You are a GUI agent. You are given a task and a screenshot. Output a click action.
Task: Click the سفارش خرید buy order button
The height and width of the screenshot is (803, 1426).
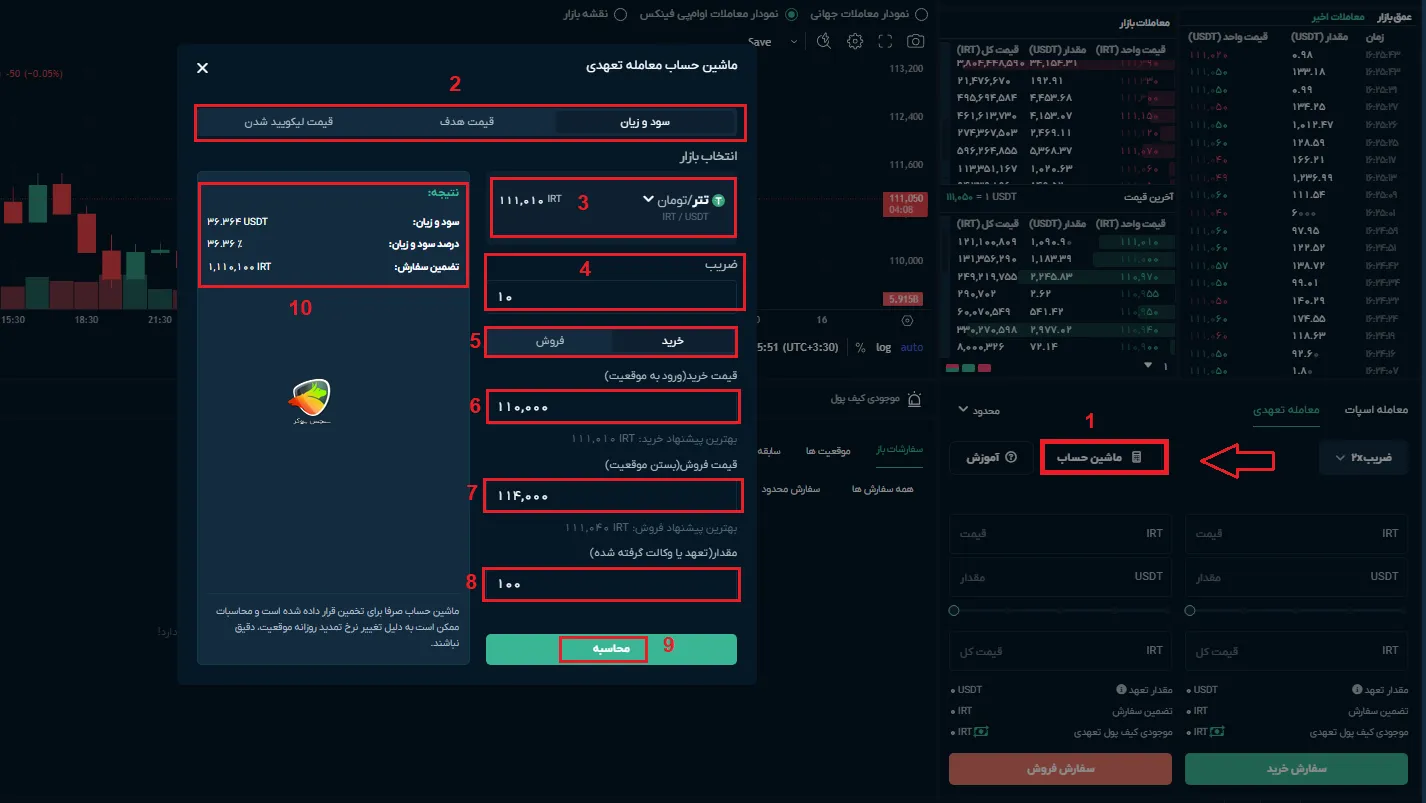pos(1296,769)
